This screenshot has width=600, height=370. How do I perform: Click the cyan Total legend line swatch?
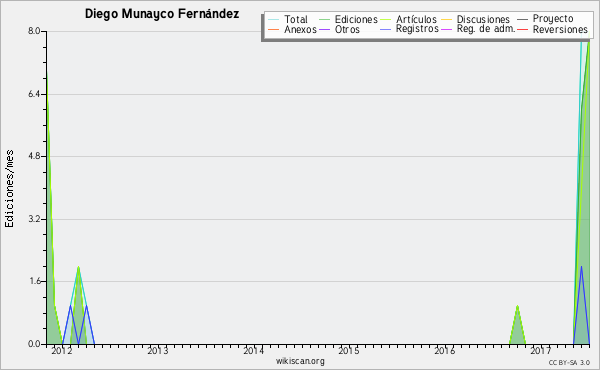tap(274, 19)
